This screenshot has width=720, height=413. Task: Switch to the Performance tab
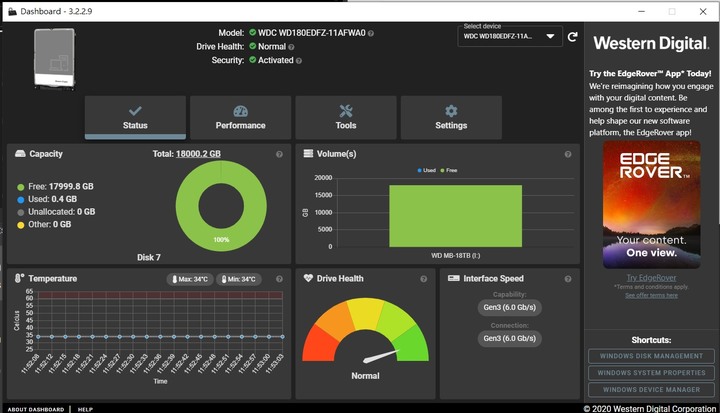tap(240, 117)
